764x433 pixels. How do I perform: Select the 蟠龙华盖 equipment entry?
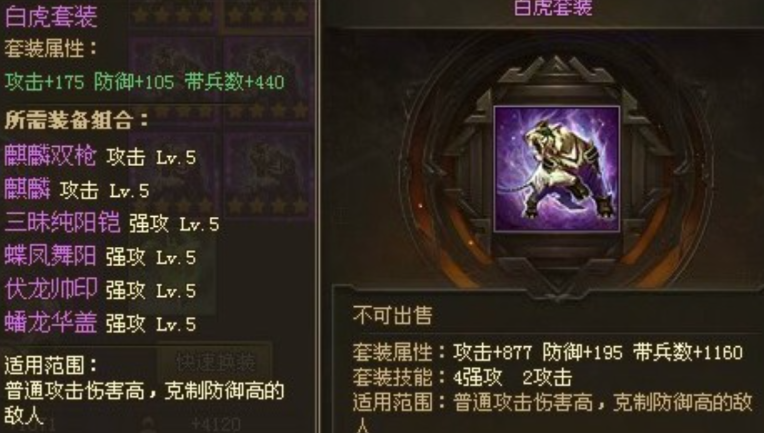(x=51, y=323)
